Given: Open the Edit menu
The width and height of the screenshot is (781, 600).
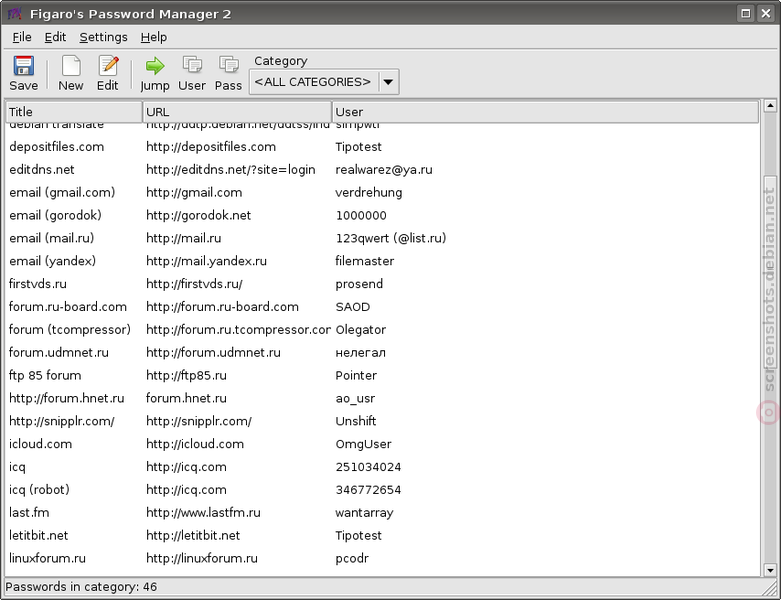Looking at the screenshot, I should coord(55,37).
